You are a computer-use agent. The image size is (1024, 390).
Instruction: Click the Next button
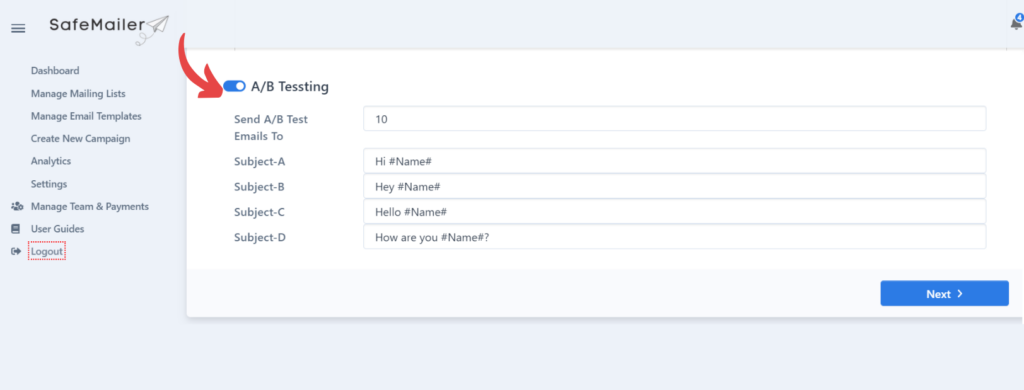(944, 293)
